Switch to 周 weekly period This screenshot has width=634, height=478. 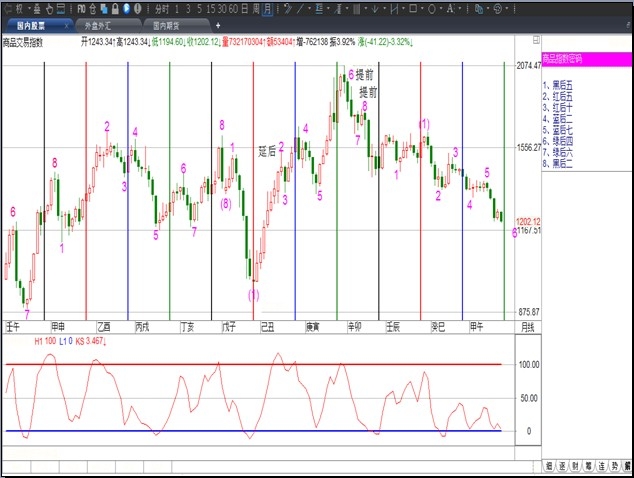tap(256, 9)
